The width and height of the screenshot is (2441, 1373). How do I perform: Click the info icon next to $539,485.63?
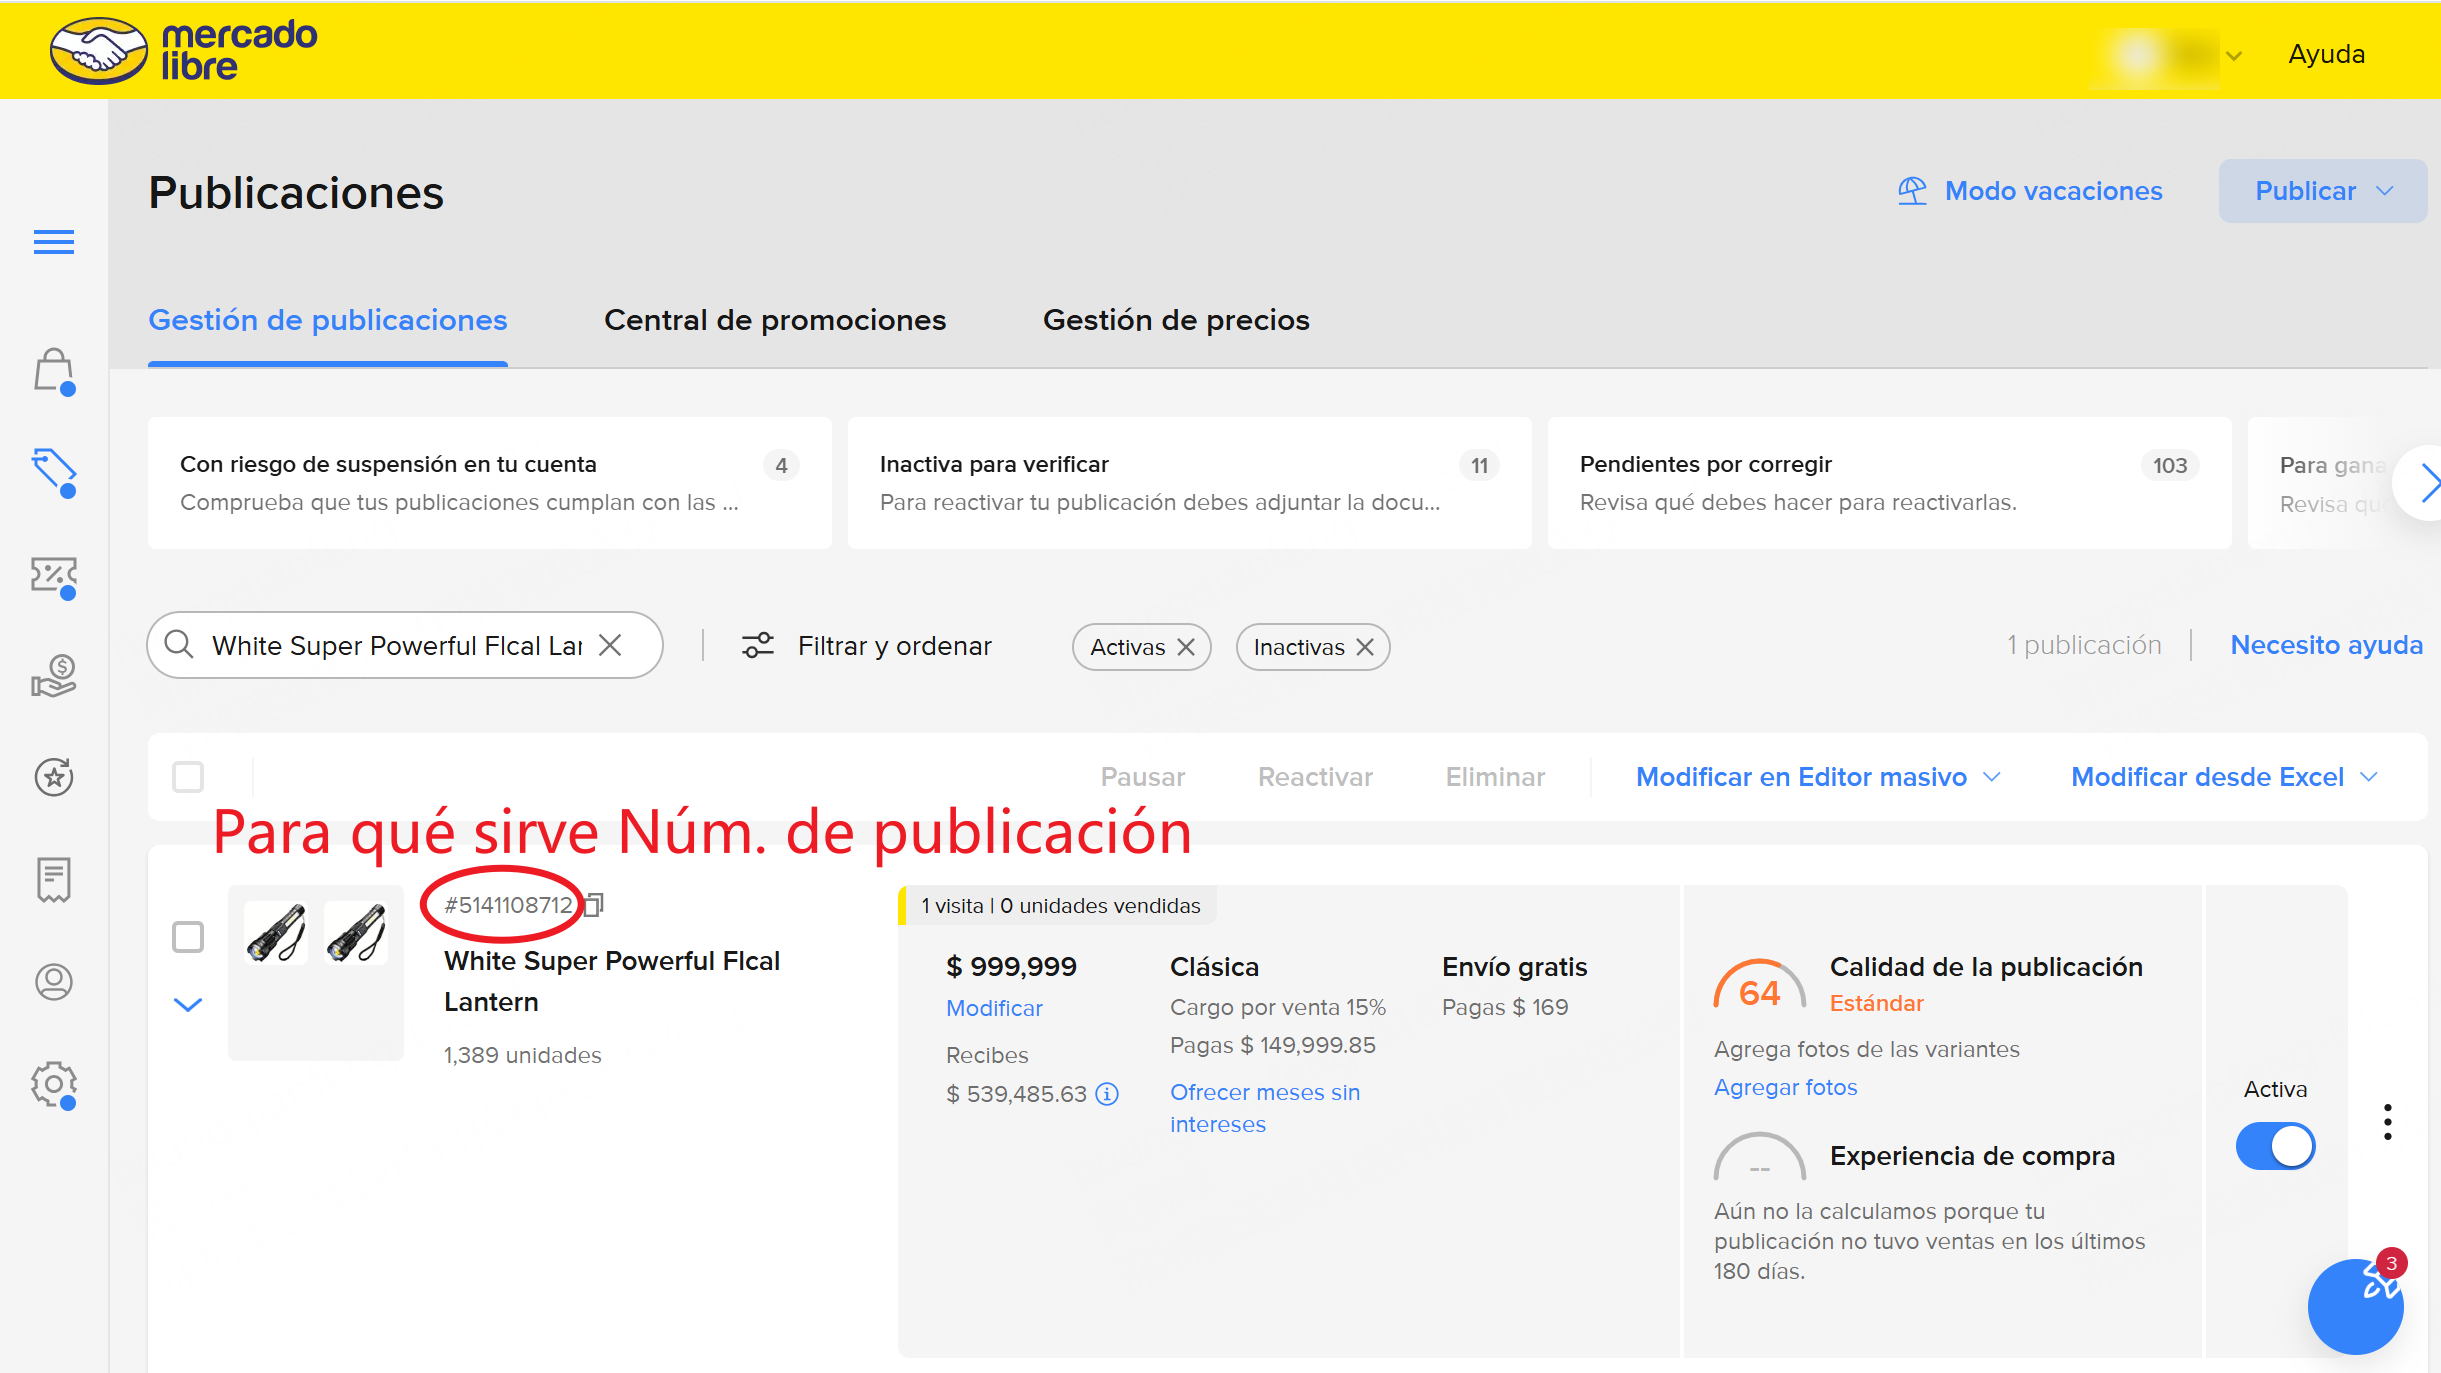pyautogui.click(x=1107, y=1094)
